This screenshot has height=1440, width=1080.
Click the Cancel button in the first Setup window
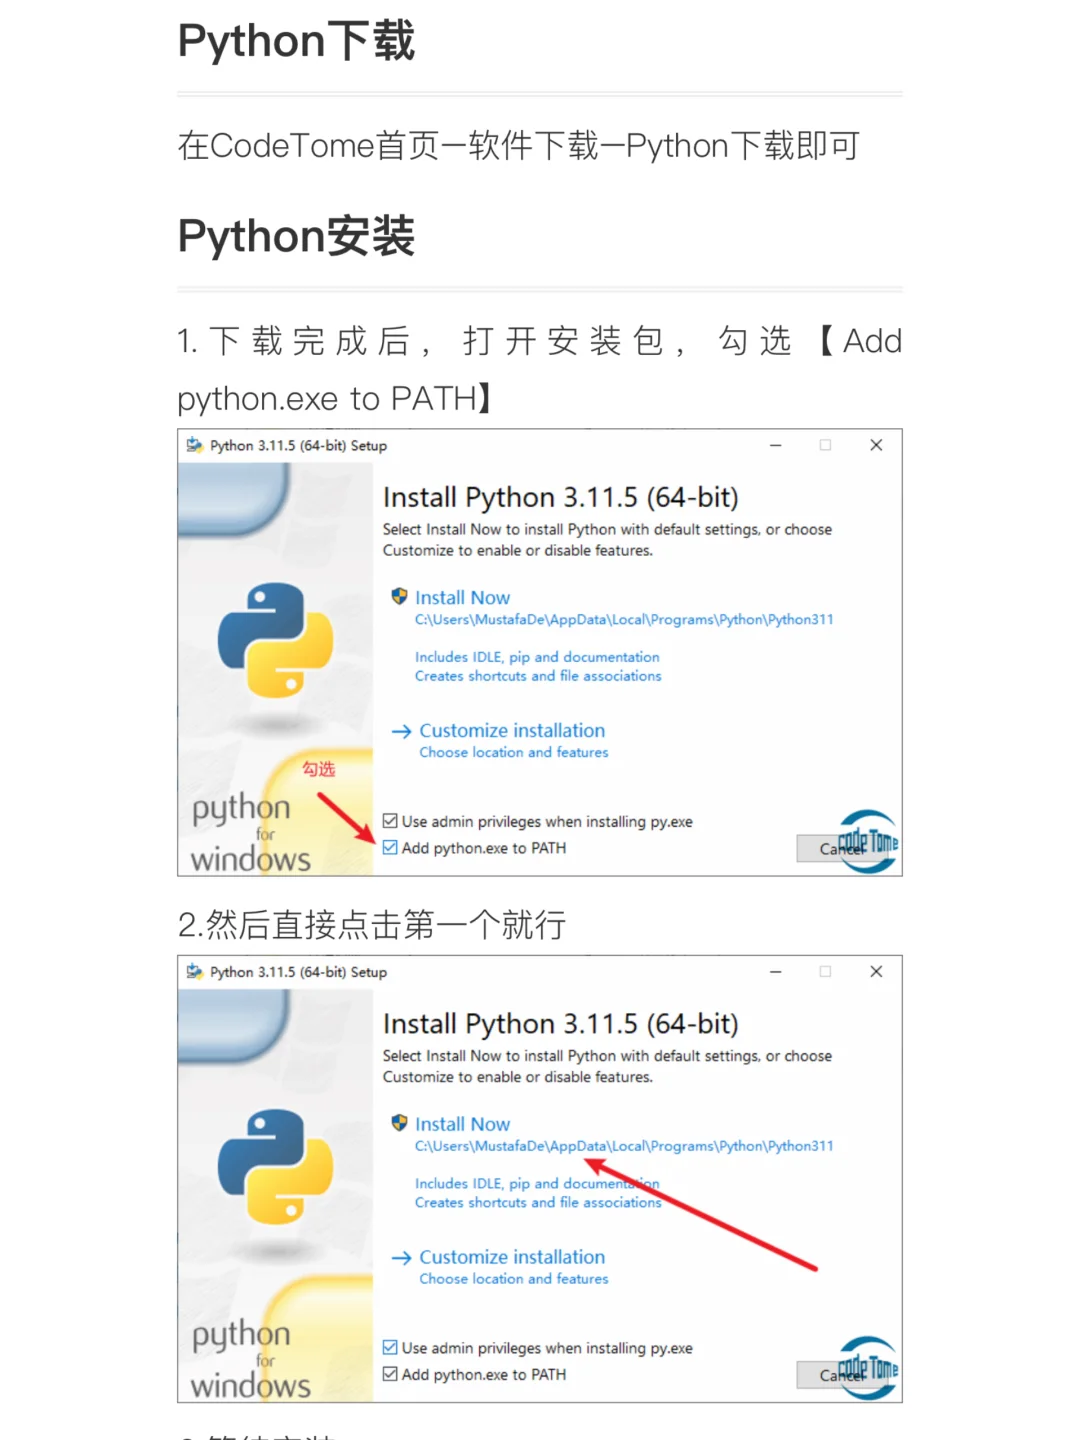(841, 848)
